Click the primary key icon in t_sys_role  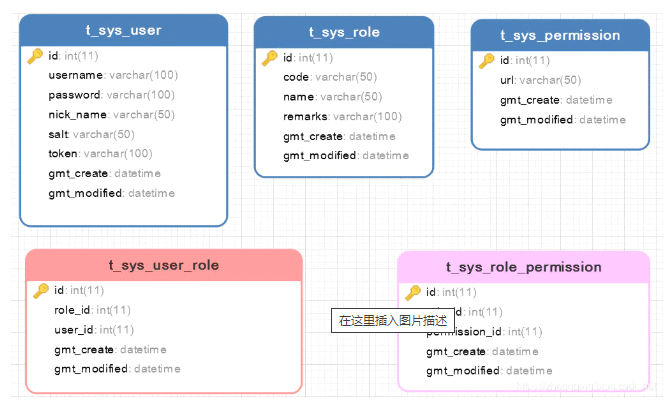[270, 58]
